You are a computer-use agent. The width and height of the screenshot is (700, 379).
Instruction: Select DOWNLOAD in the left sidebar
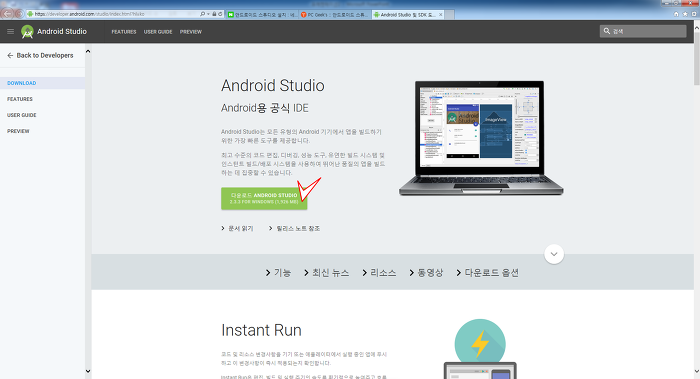[x=42, y=83]
